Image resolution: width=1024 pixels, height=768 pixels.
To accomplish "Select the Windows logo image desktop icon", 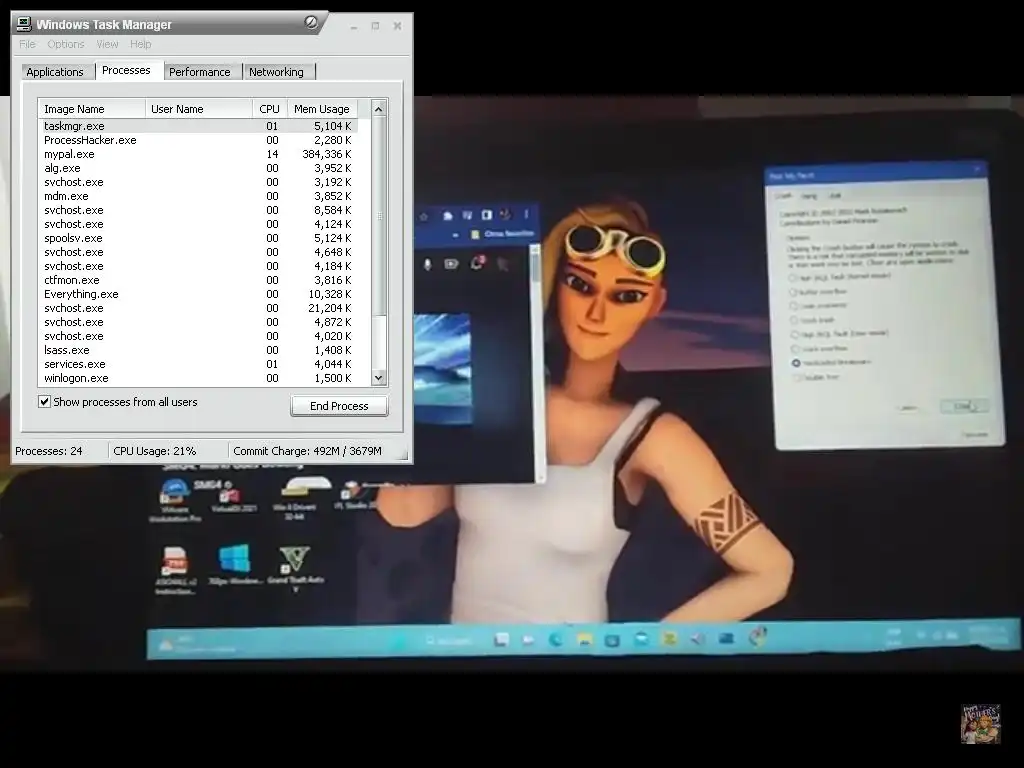I will coord(234,564).
